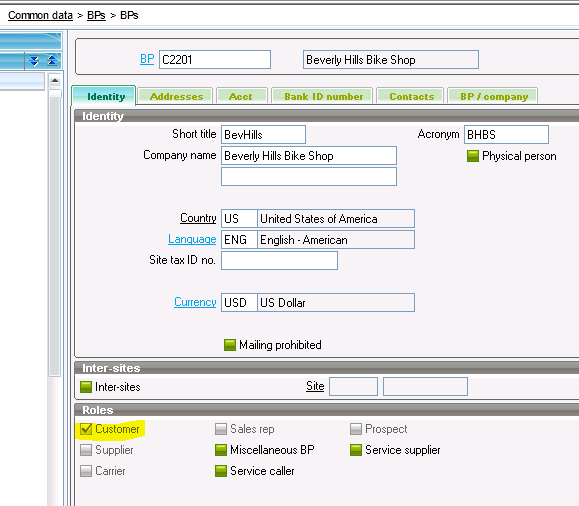
Task: Open the Addresses tab
Action: [176, 96]
